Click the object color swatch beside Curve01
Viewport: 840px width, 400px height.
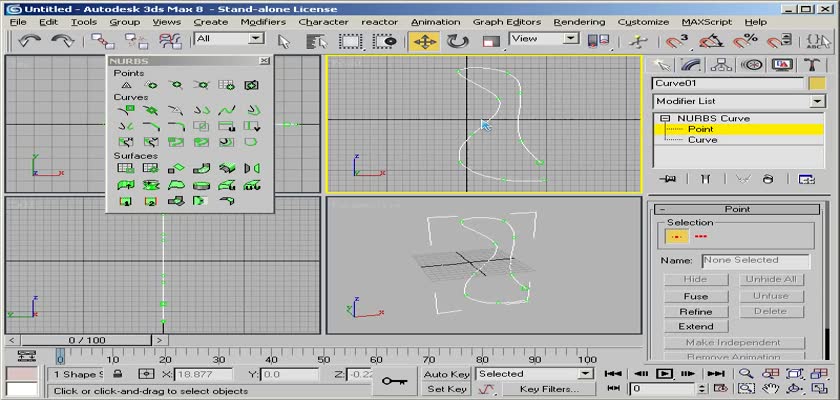817,84
